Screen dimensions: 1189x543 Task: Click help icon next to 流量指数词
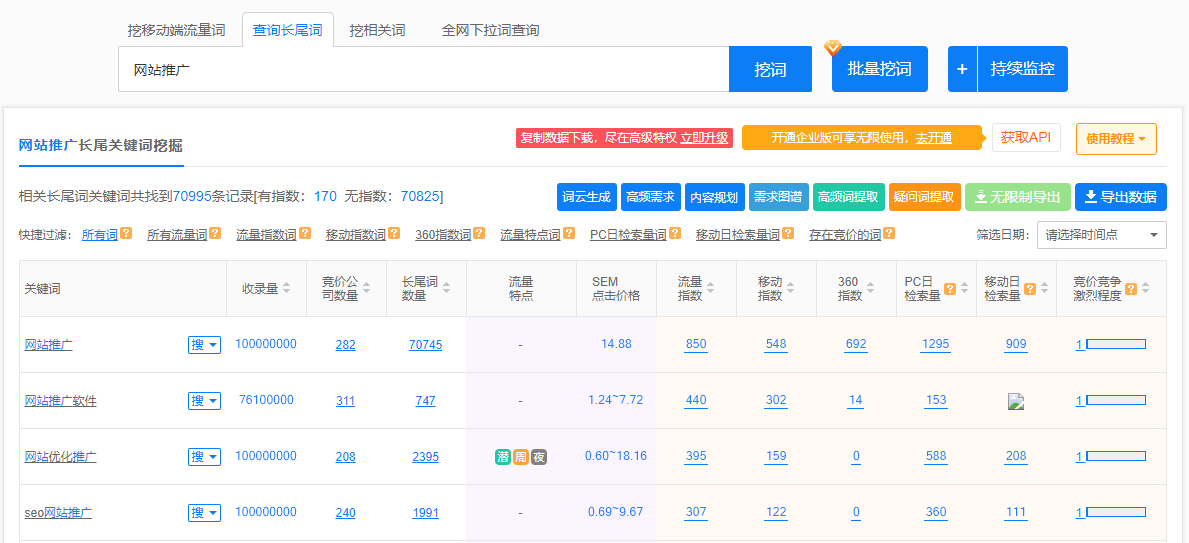(305, 234)
